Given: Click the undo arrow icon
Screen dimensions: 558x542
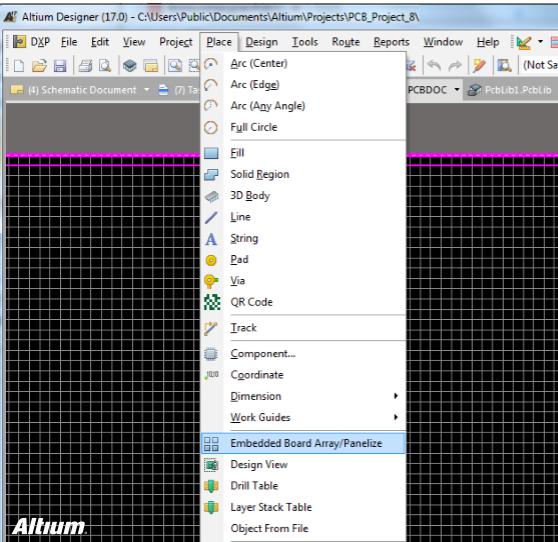Looking at the screenshot, I should coord(435,65).
